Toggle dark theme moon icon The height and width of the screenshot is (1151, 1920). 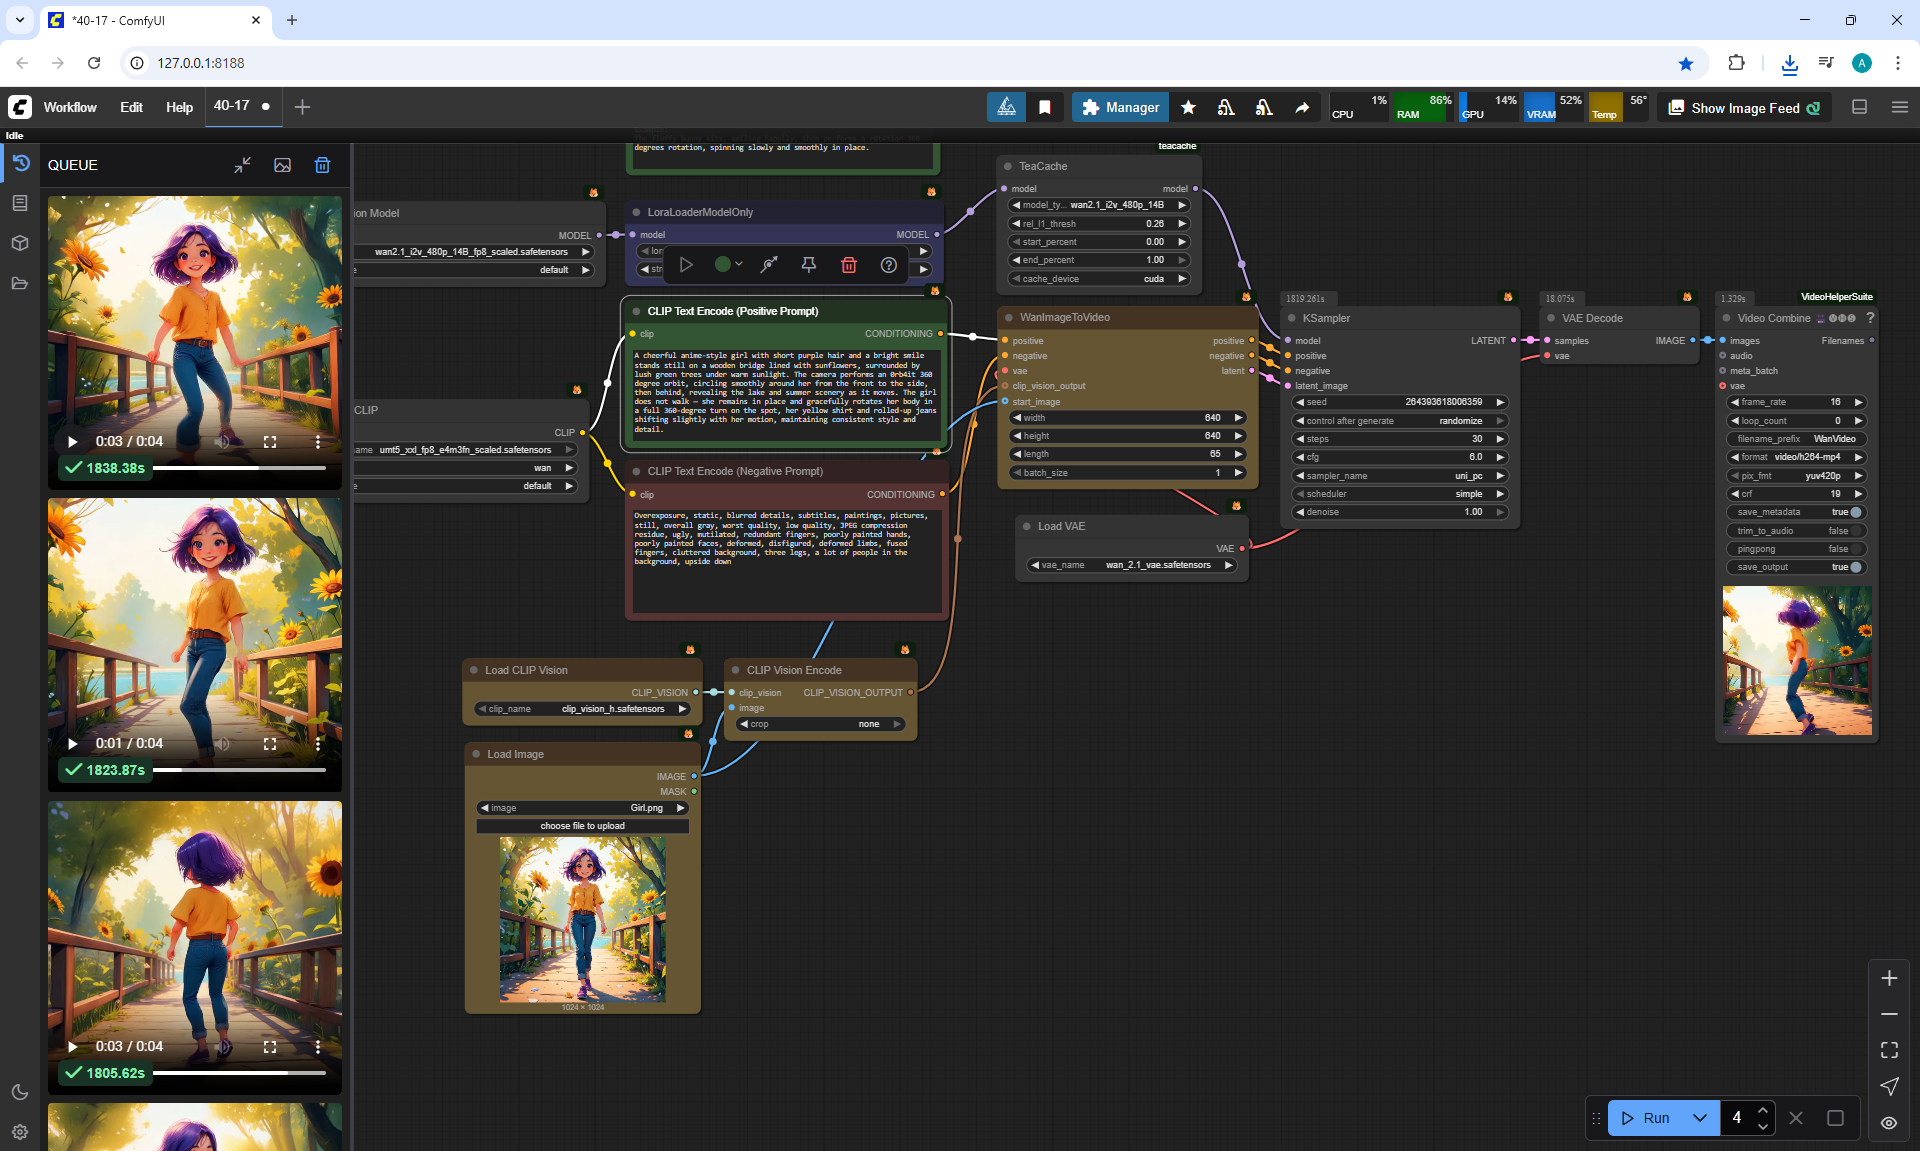click(x=19, y=1092)
